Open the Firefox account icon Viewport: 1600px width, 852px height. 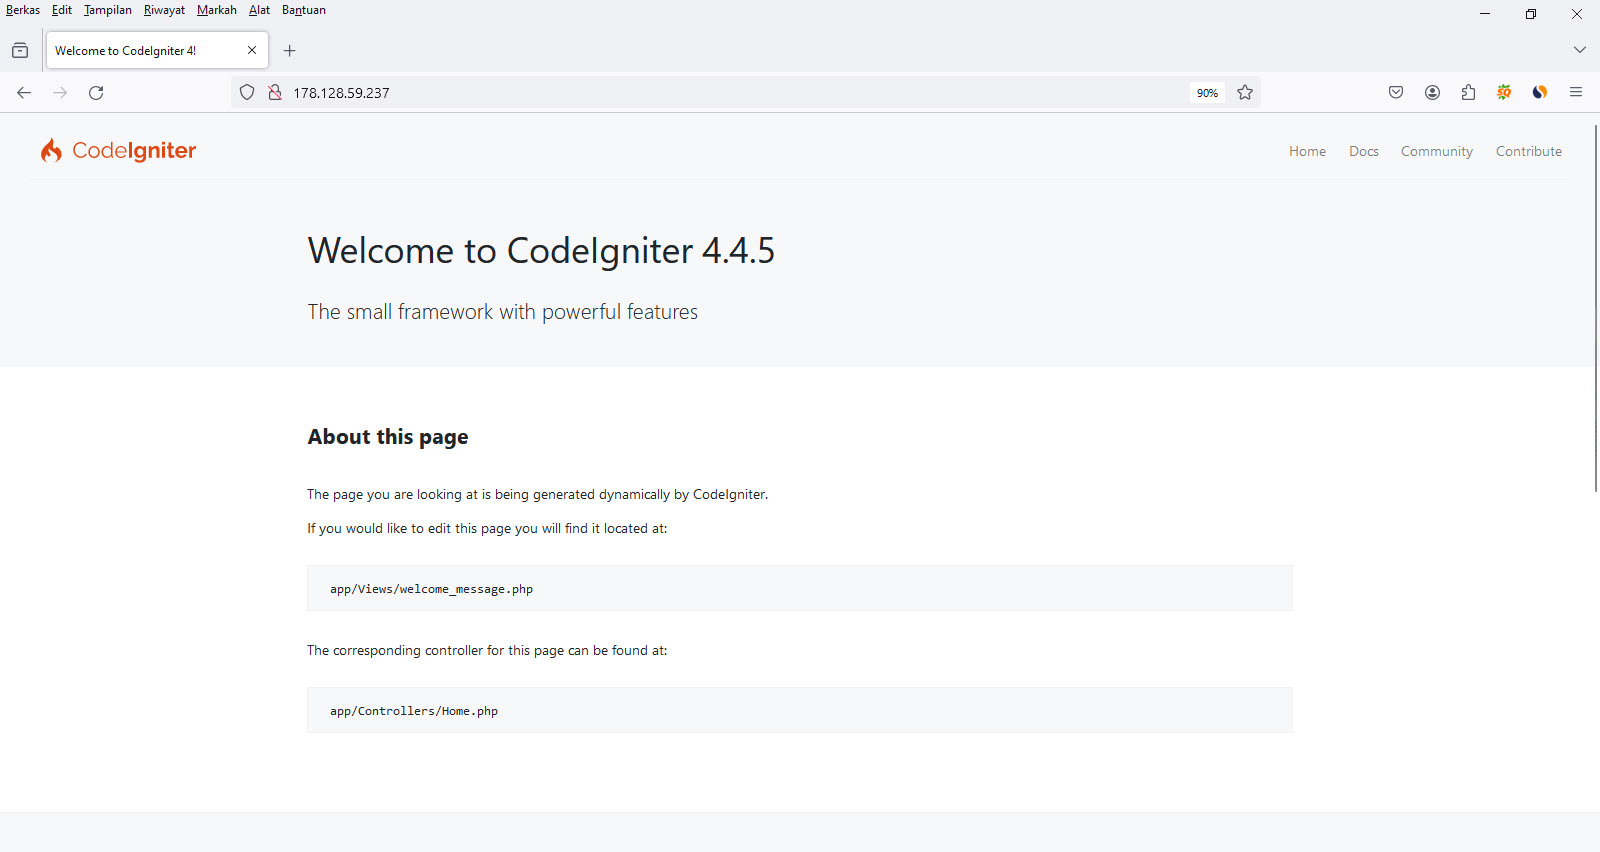tap(1432, 93)
